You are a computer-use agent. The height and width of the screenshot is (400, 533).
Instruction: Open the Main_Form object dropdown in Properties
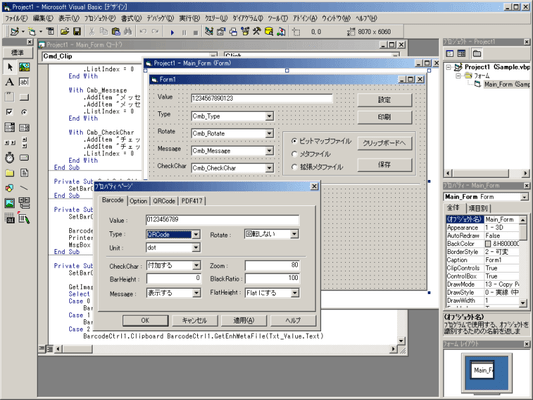[x=525, y=197]
